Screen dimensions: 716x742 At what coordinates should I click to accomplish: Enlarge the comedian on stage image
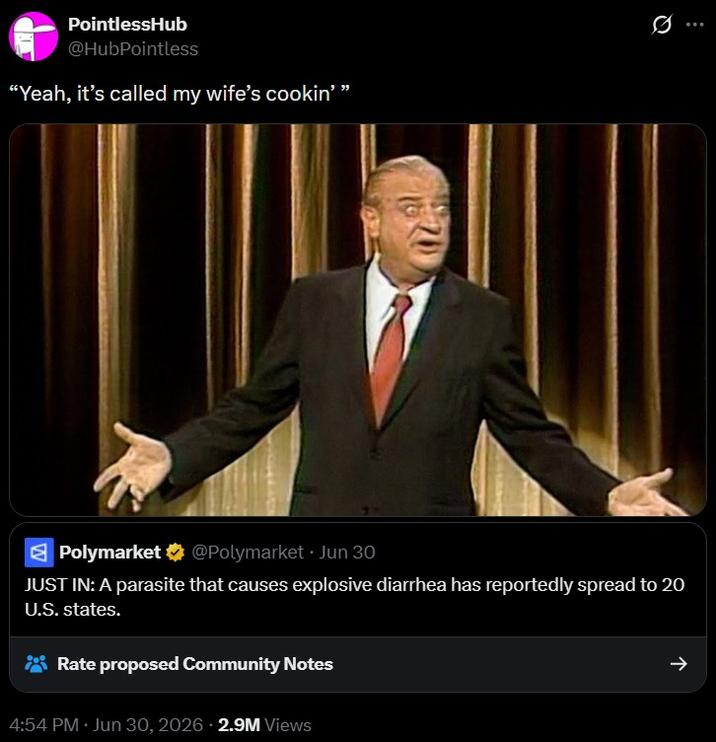click(358, 320)
